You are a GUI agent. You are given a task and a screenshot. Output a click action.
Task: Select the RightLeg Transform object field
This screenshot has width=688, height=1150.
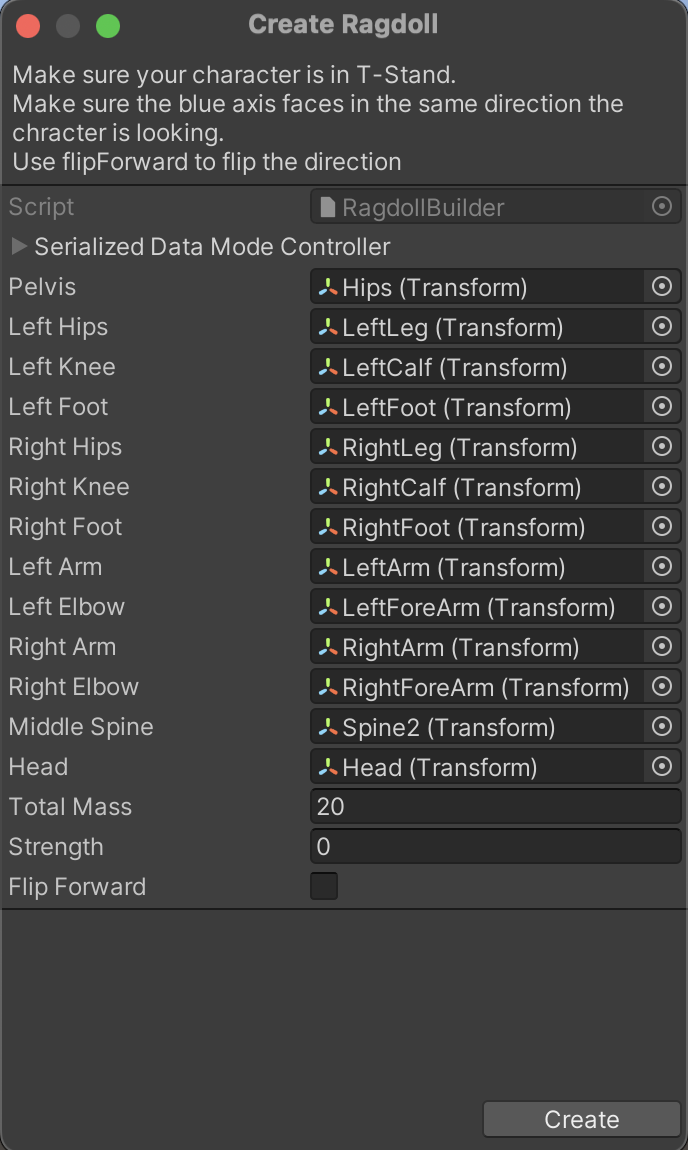pos(477,447)
